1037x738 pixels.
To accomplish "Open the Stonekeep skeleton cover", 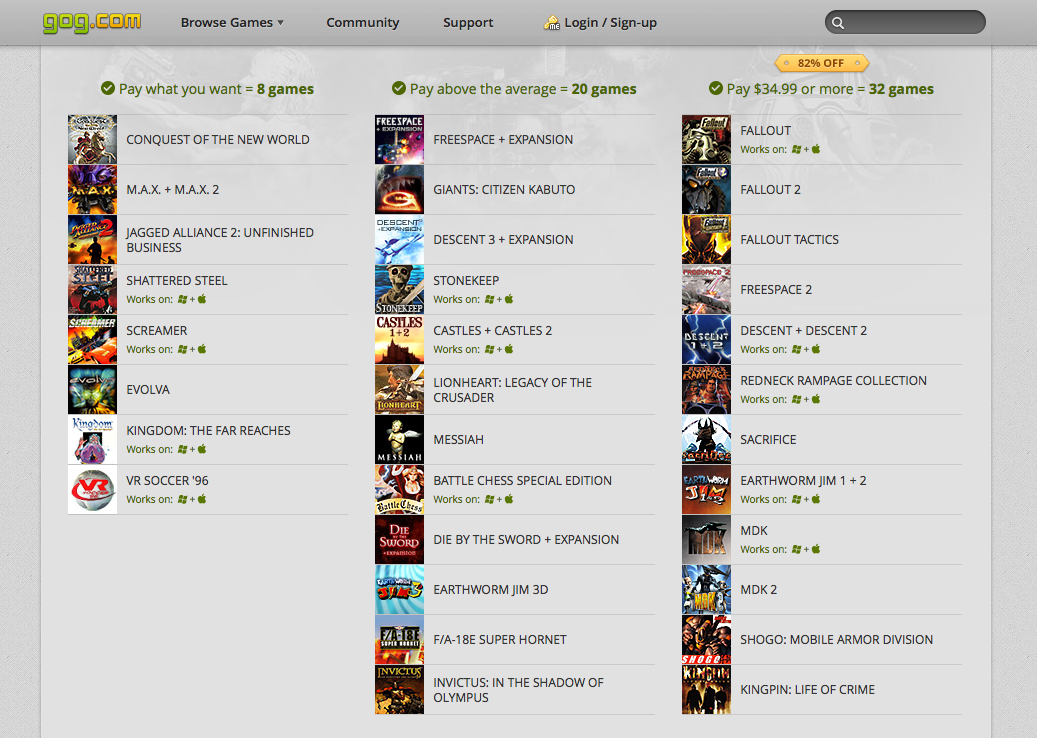I will (399, 290).
